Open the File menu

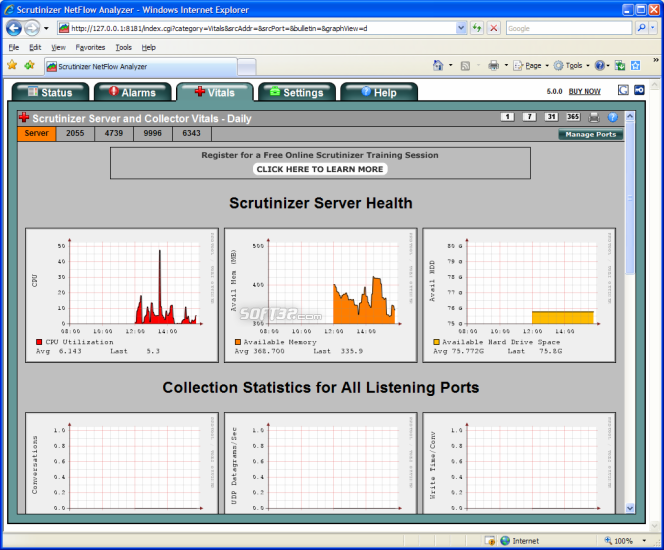pyautogui.click(x=14, y=47)
